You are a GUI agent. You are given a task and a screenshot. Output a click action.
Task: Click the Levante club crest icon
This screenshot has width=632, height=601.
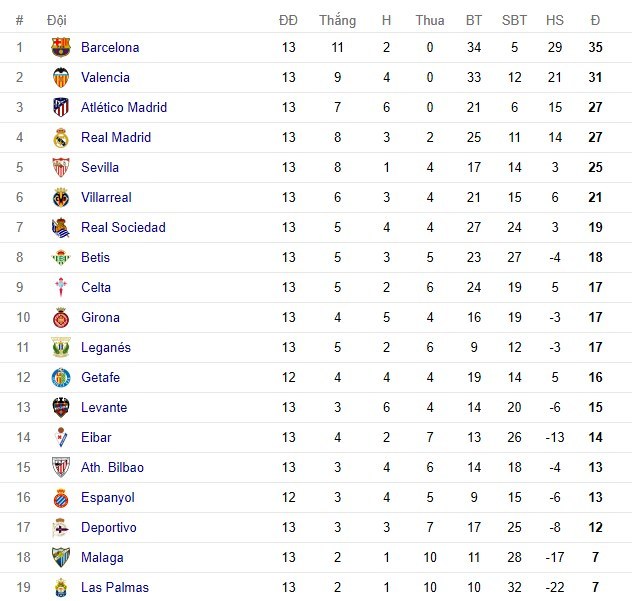tap(60, 407)
